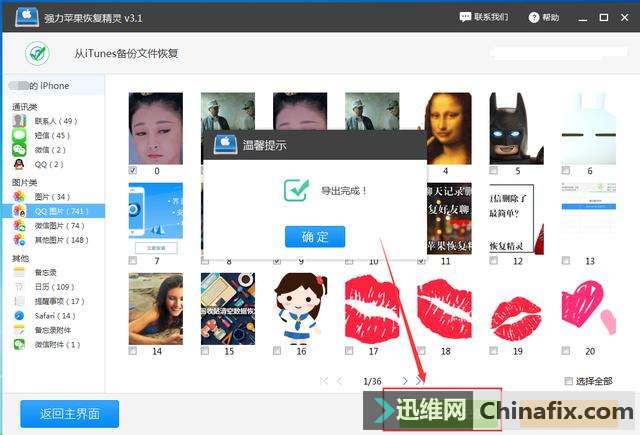Check the 选择全部 select all box
The image size is (640, 435).
[567, 381]
